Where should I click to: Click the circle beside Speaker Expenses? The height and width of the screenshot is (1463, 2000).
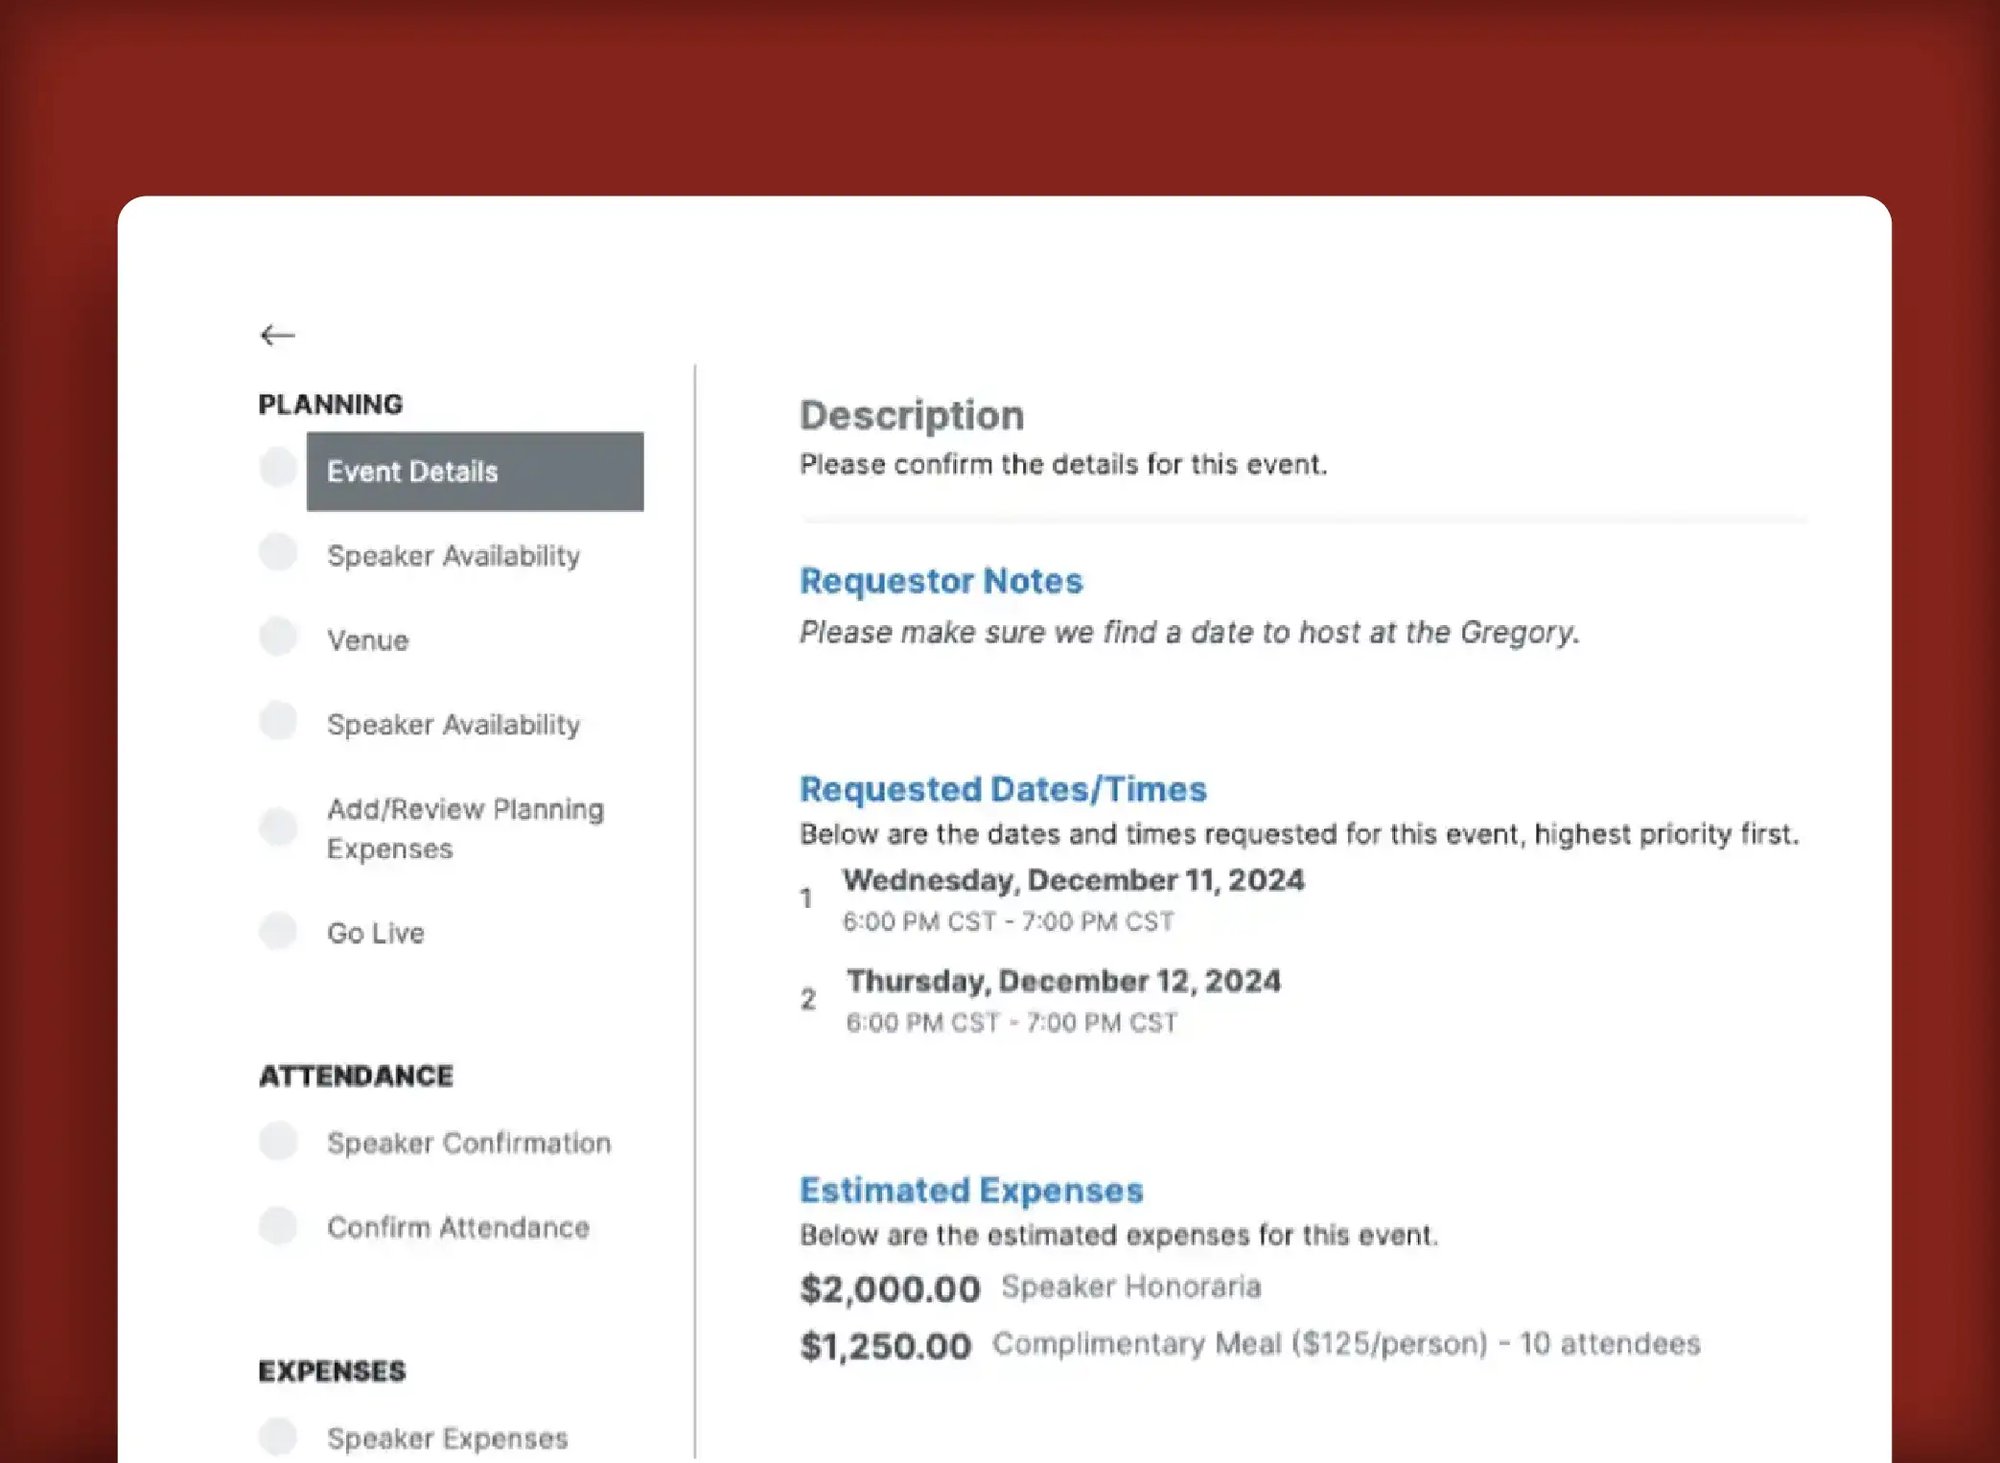[277, 1437]
